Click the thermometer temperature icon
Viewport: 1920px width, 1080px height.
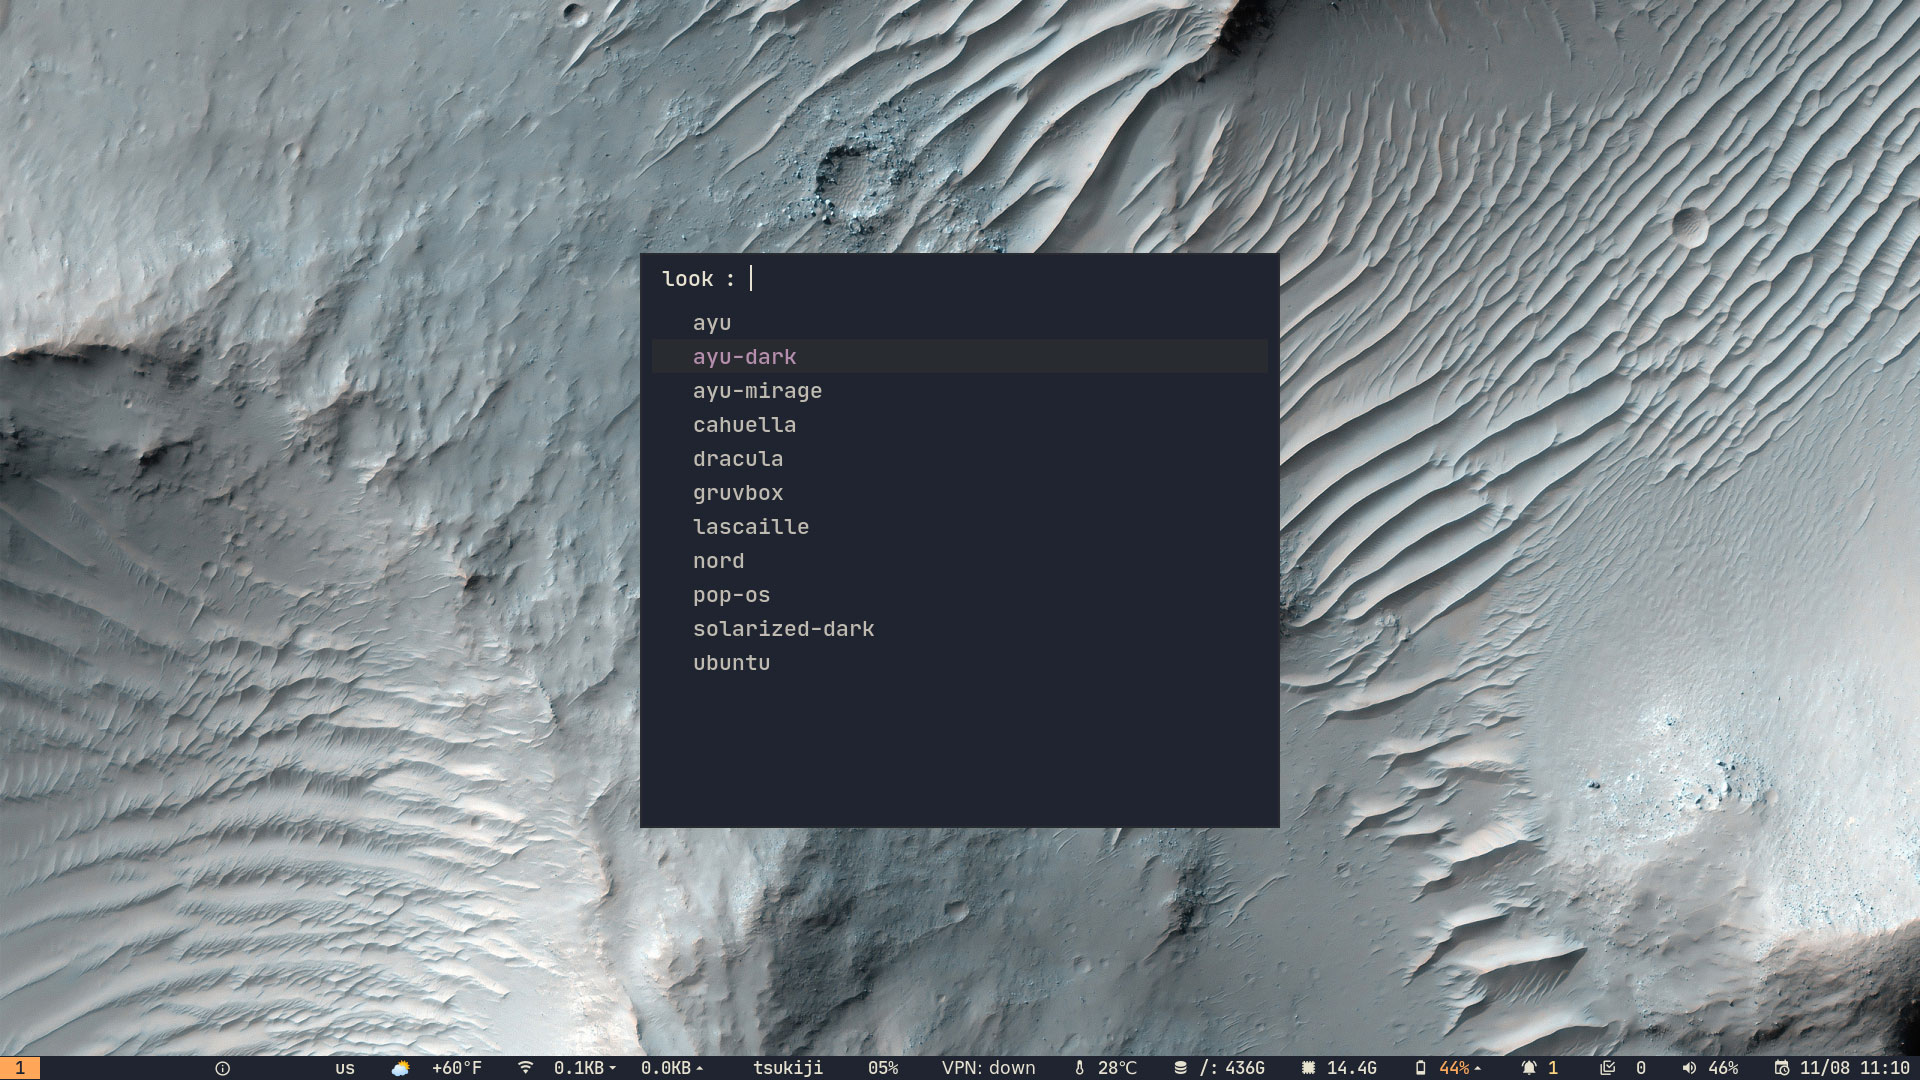click(1079, 1068)
